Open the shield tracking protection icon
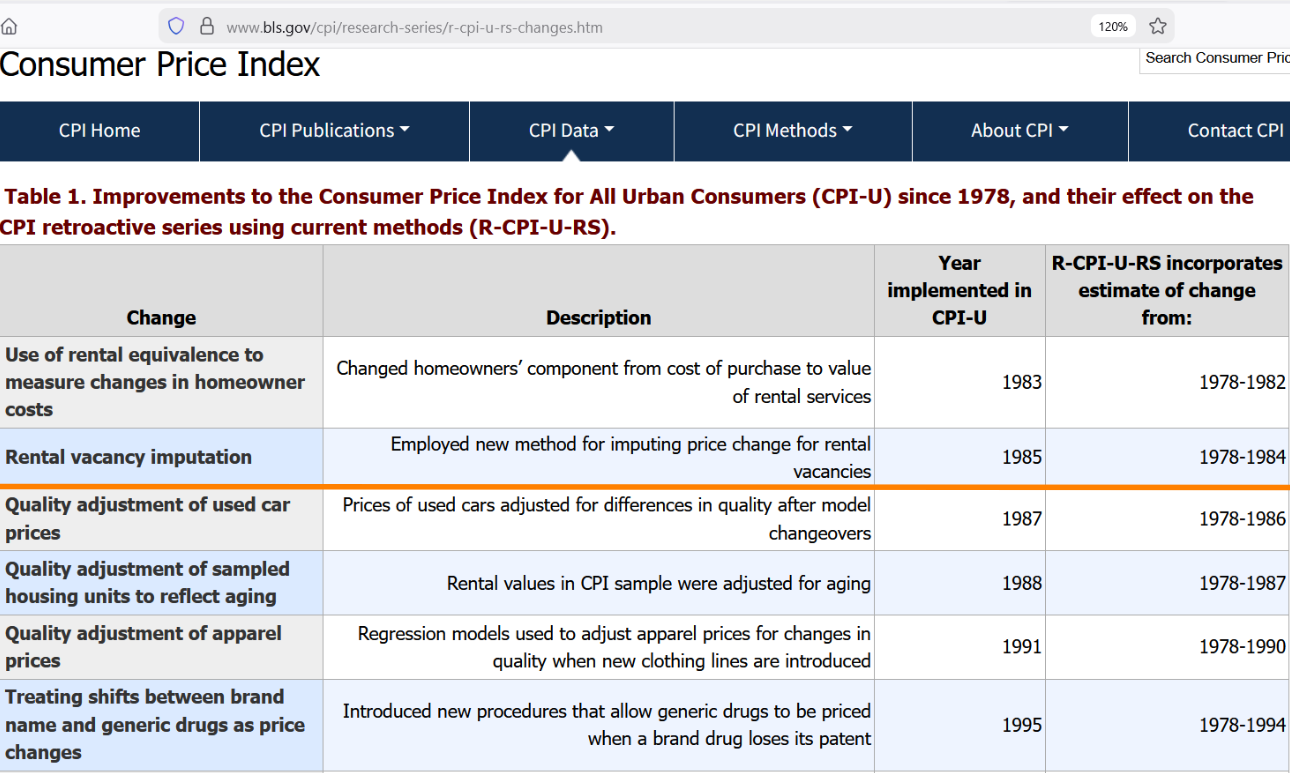 176,27
